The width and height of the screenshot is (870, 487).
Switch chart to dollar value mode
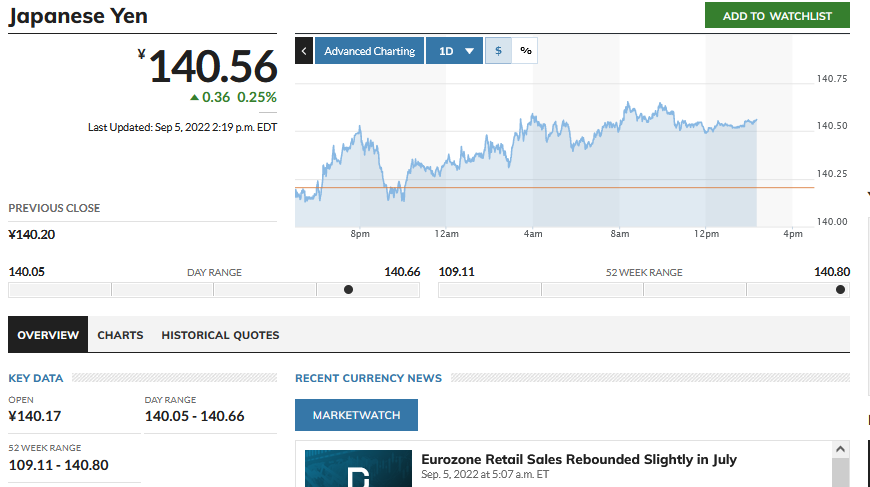point(498,51)
